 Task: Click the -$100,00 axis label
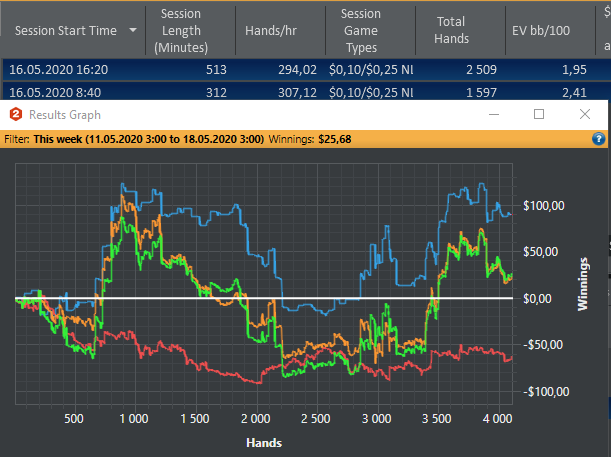pos(546,391)
